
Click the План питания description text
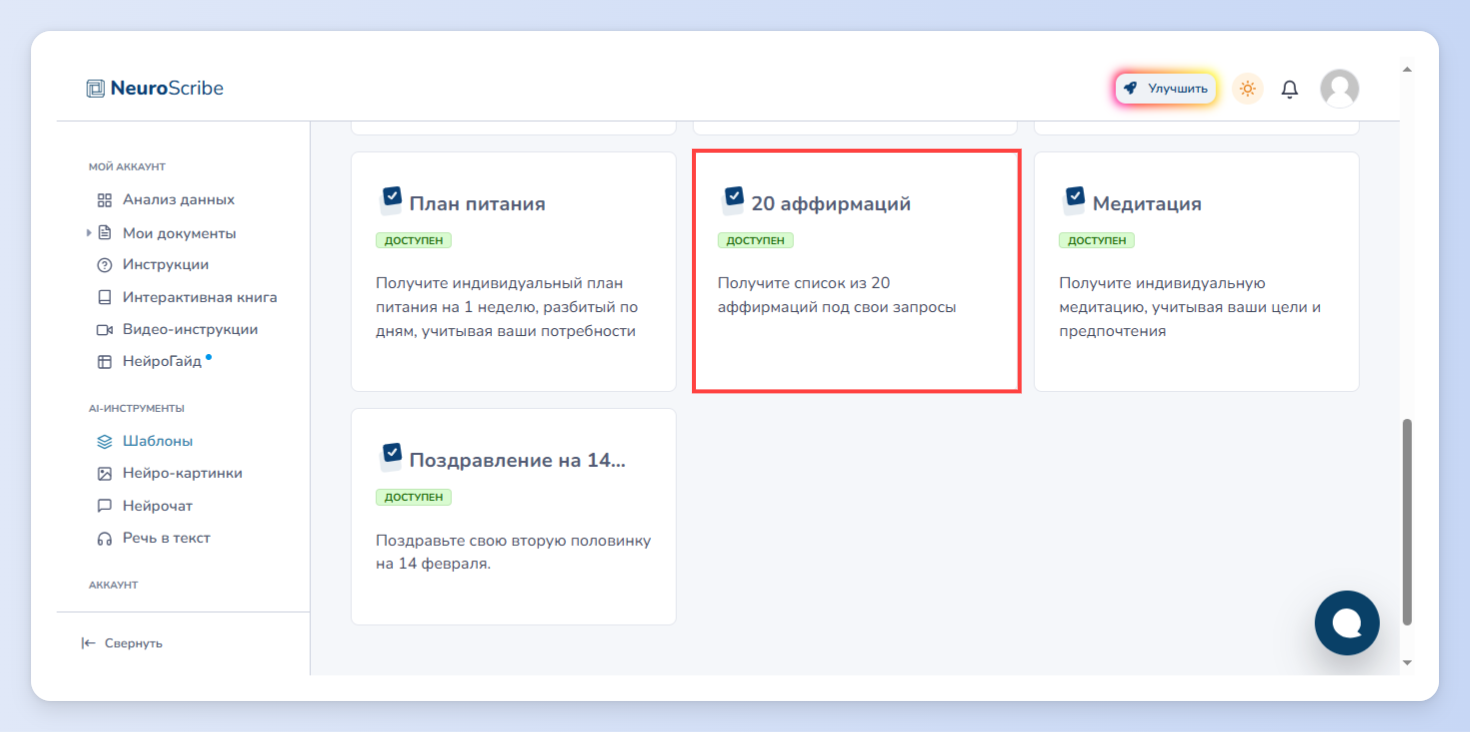click(507, 307)
